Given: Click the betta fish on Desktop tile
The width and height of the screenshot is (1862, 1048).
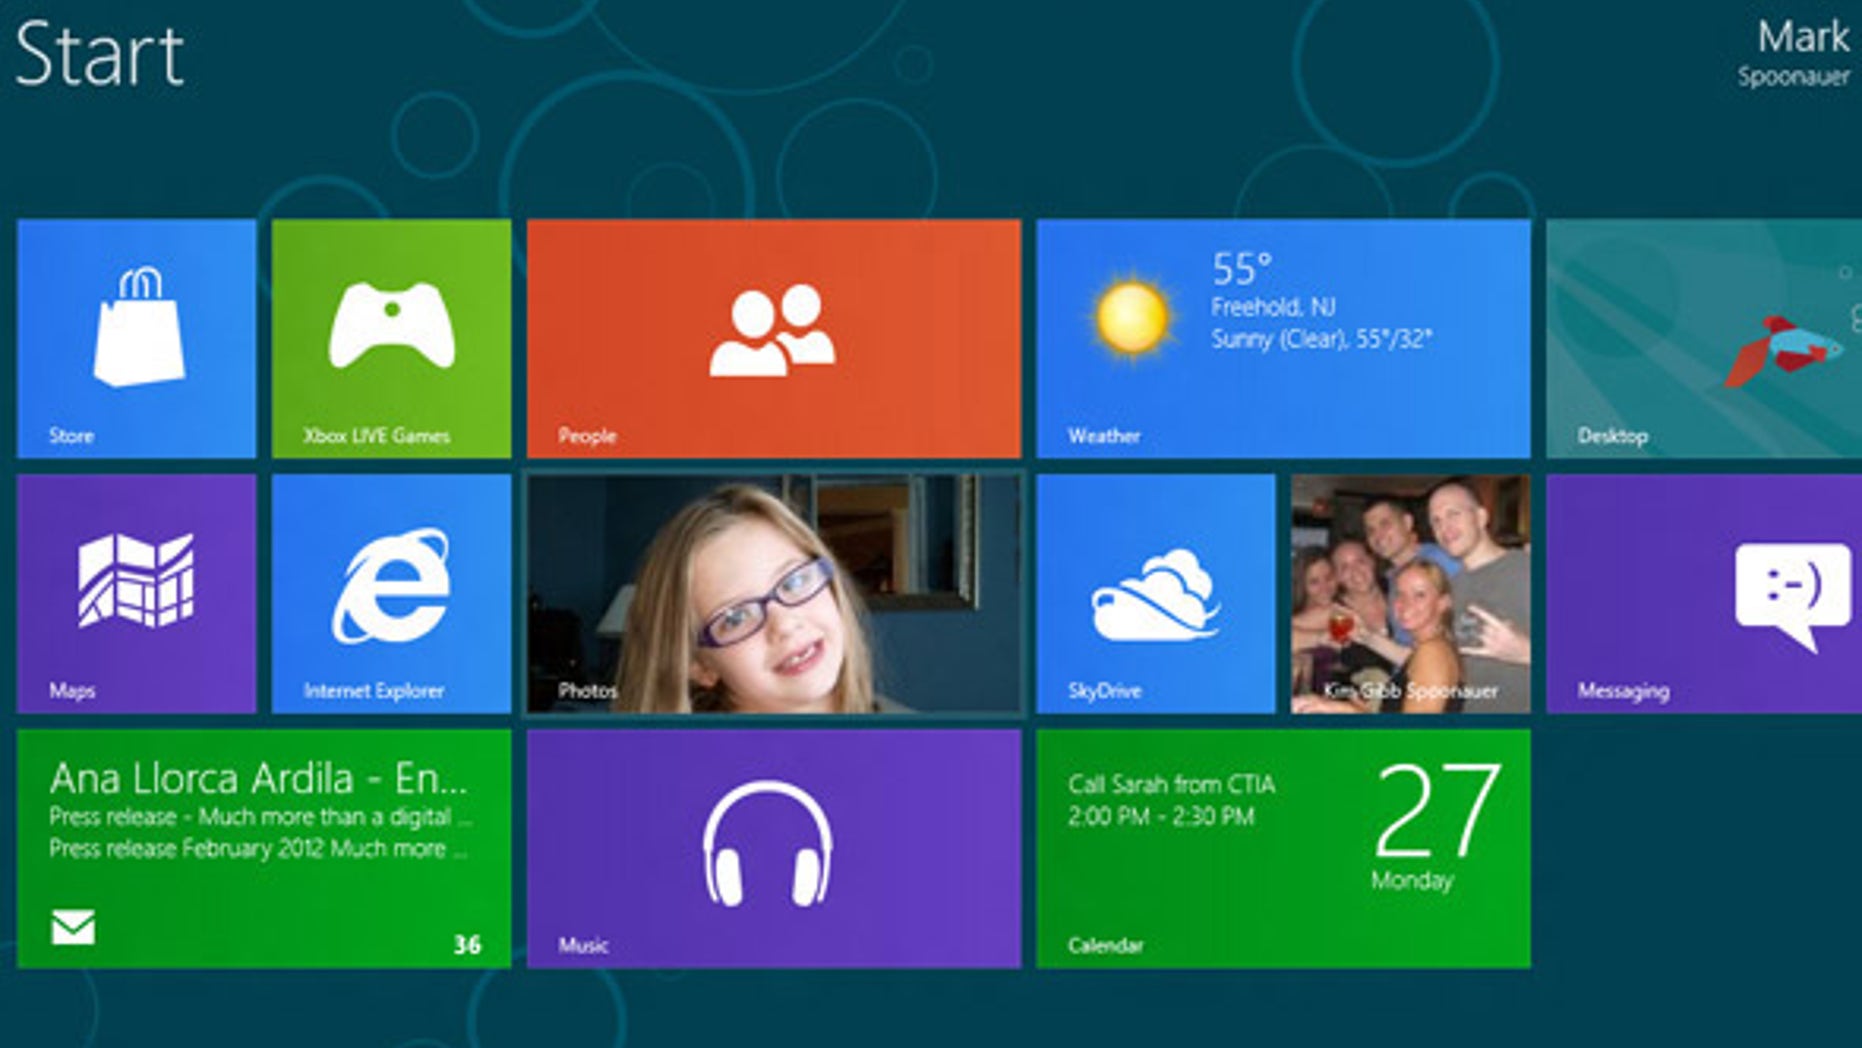Looking at the screenshot, I should [1784, 351].
